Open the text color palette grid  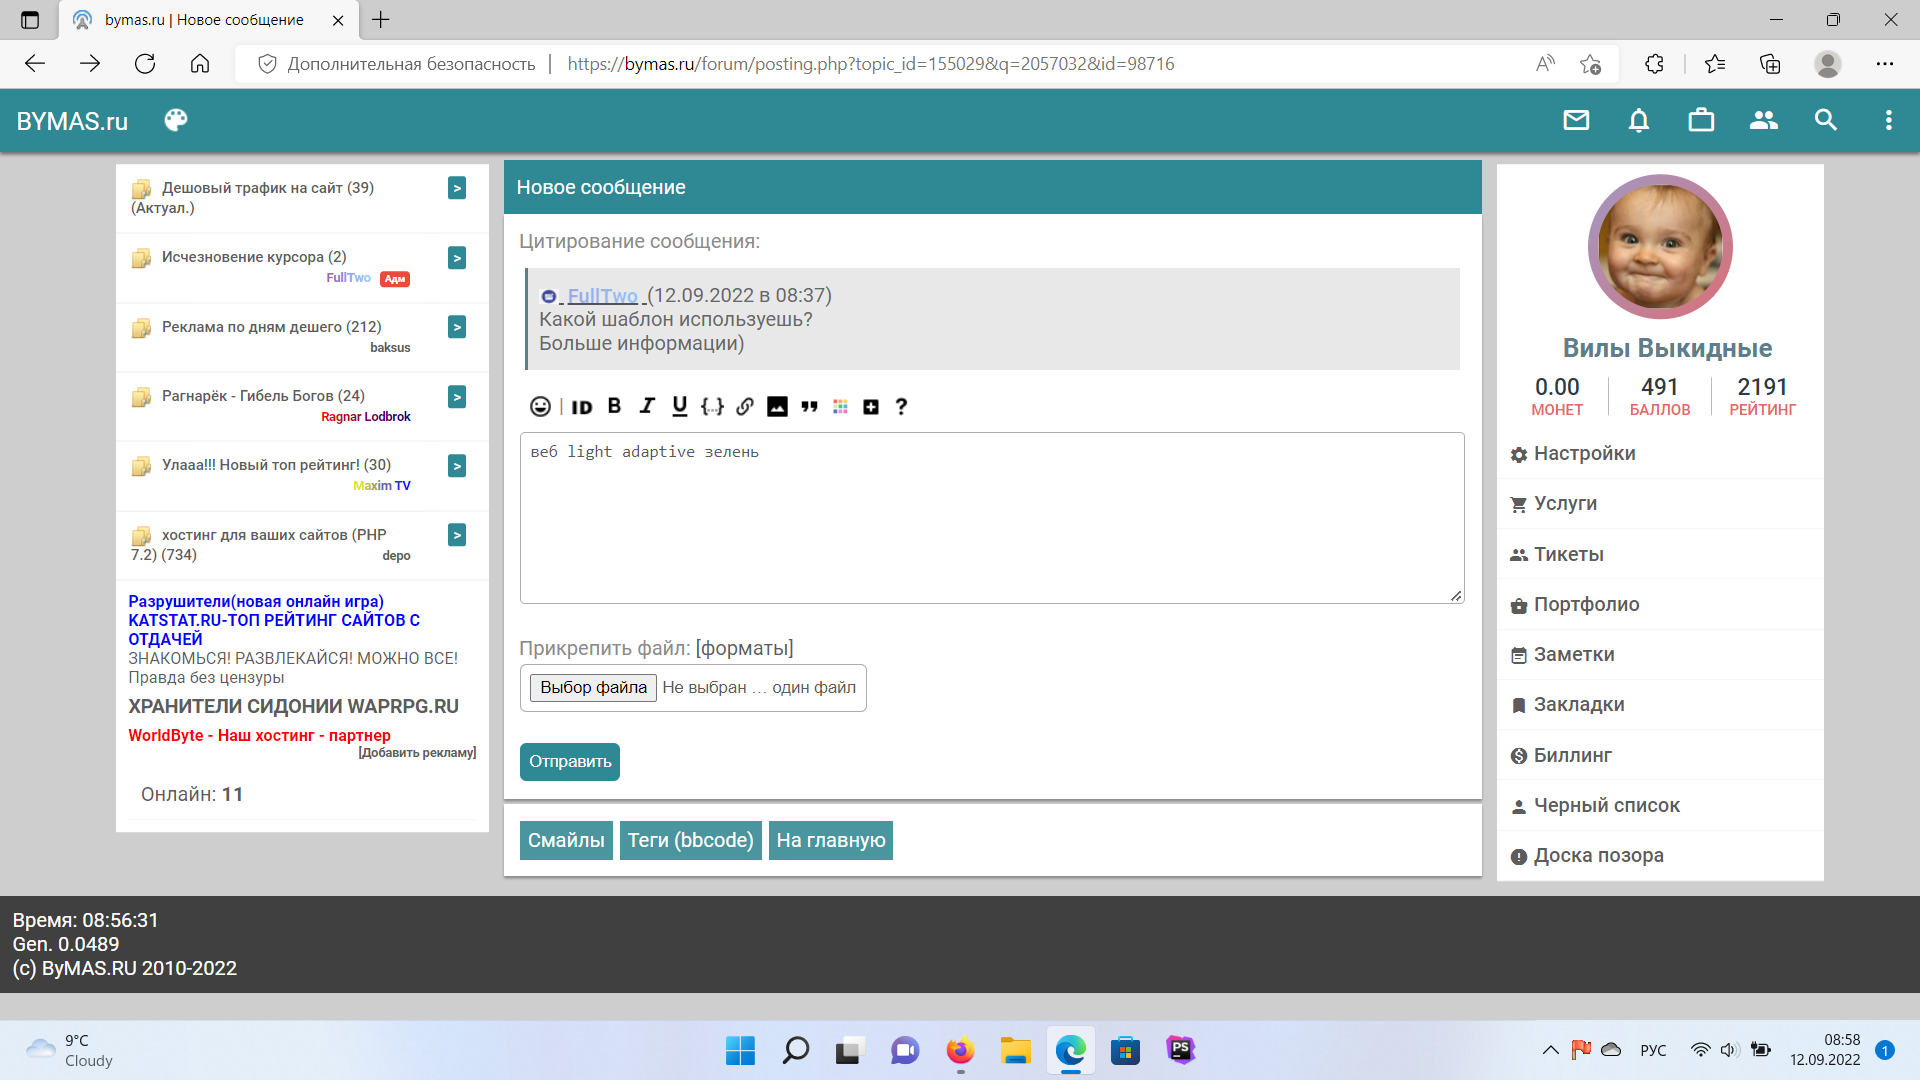pos(840,406)
